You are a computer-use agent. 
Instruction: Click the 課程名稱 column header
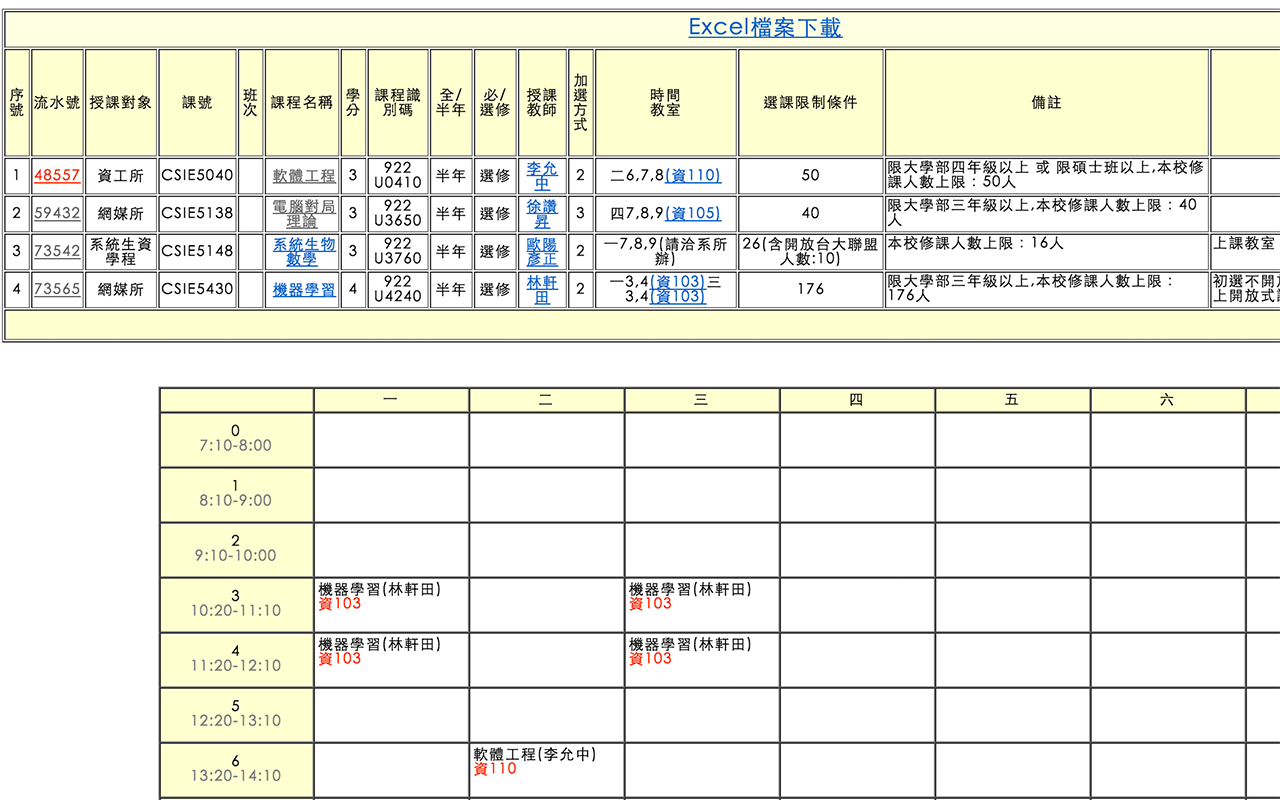click(x=302, y=102)
